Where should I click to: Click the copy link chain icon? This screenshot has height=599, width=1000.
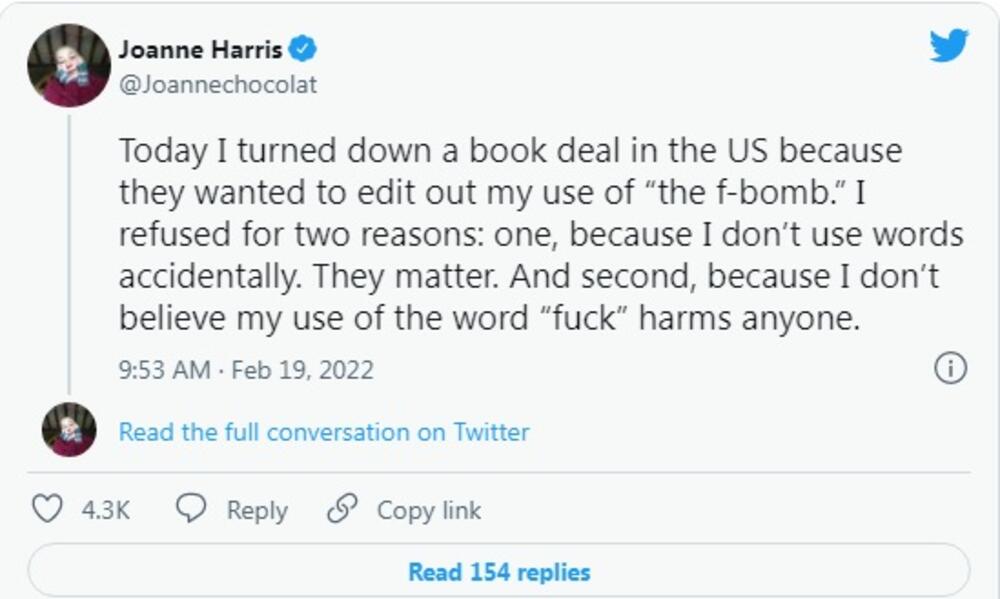pyautogui.click(x=342, y=510)
